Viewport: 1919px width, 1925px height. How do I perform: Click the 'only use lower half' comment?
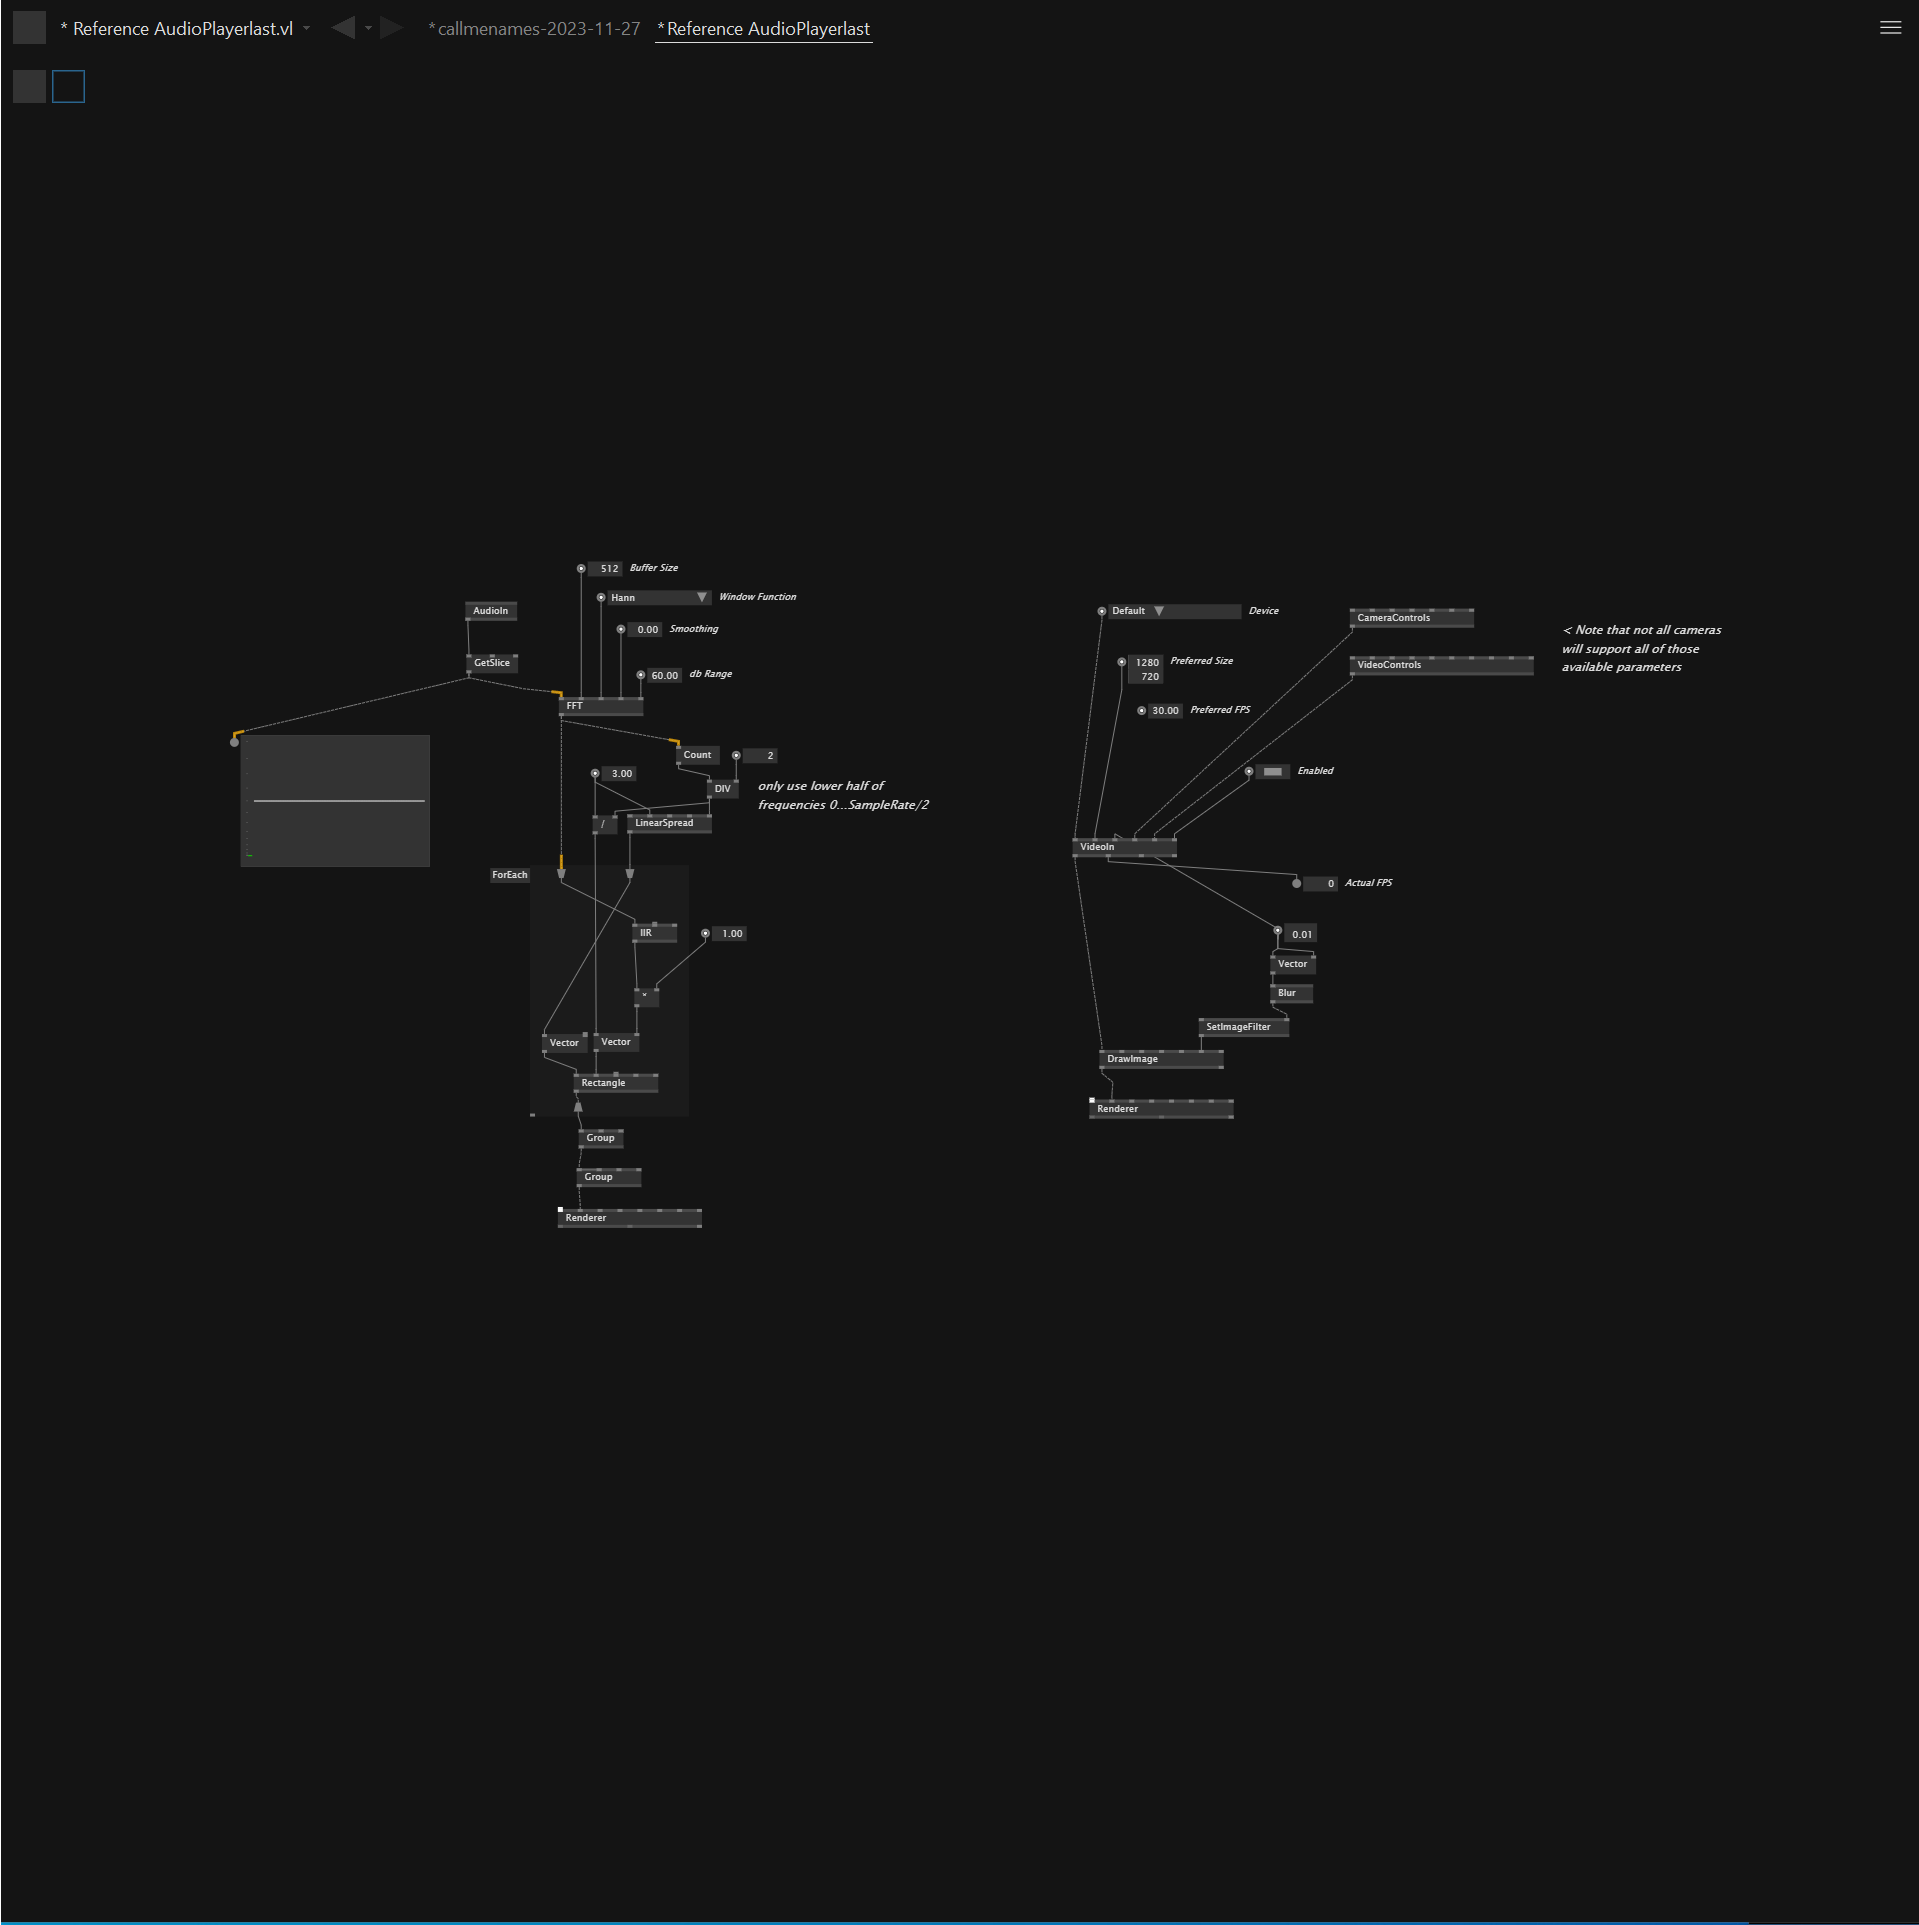pos(843,796)
